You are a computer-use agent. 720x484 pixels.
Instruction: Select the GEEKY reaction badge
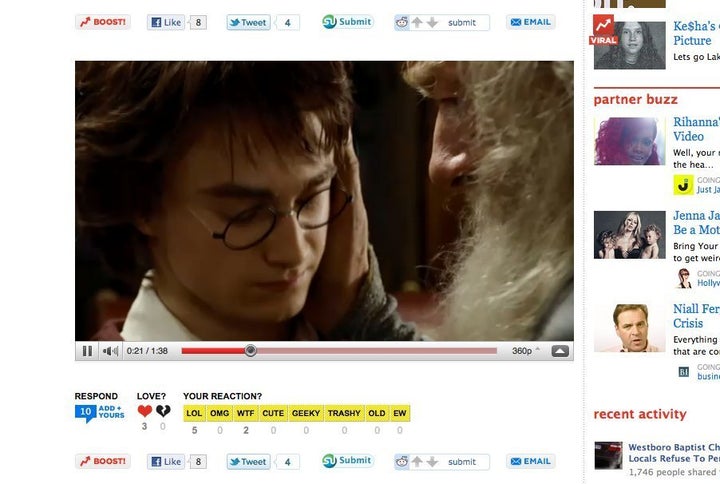[306, 413]
